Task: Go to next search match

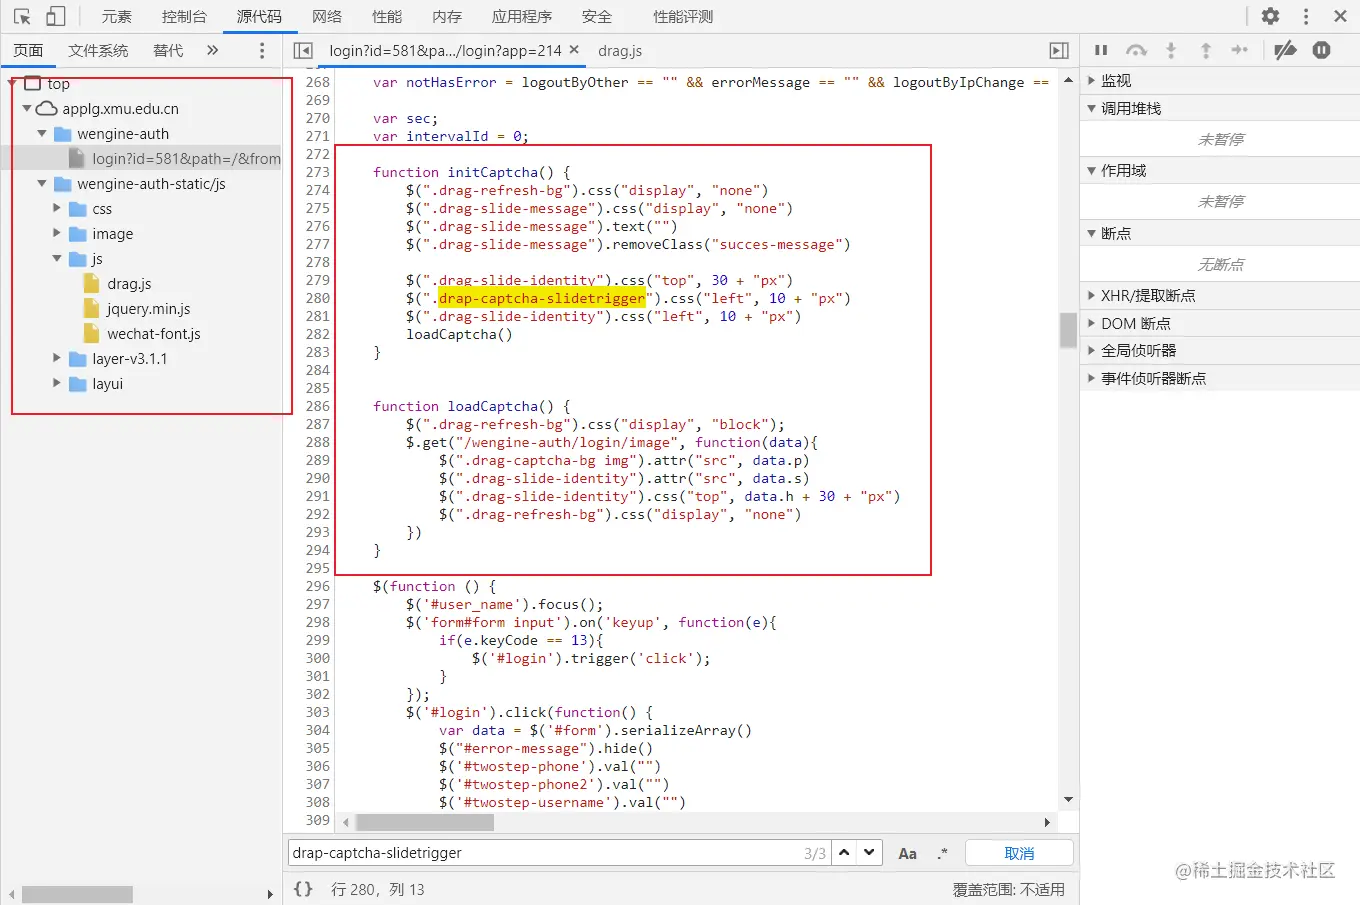Action: pos(870,853)
